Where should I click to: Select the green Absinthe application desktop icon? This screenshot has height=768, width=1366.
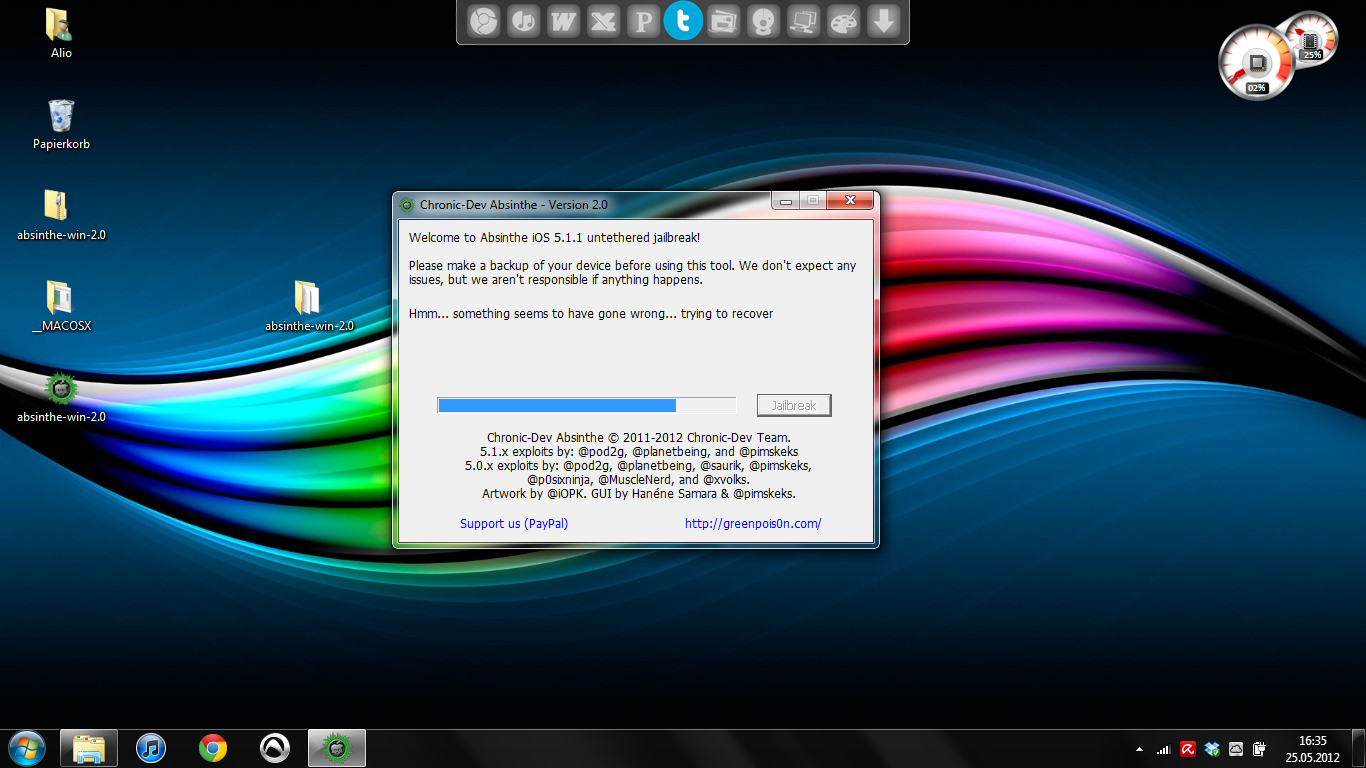coord(61,397)
